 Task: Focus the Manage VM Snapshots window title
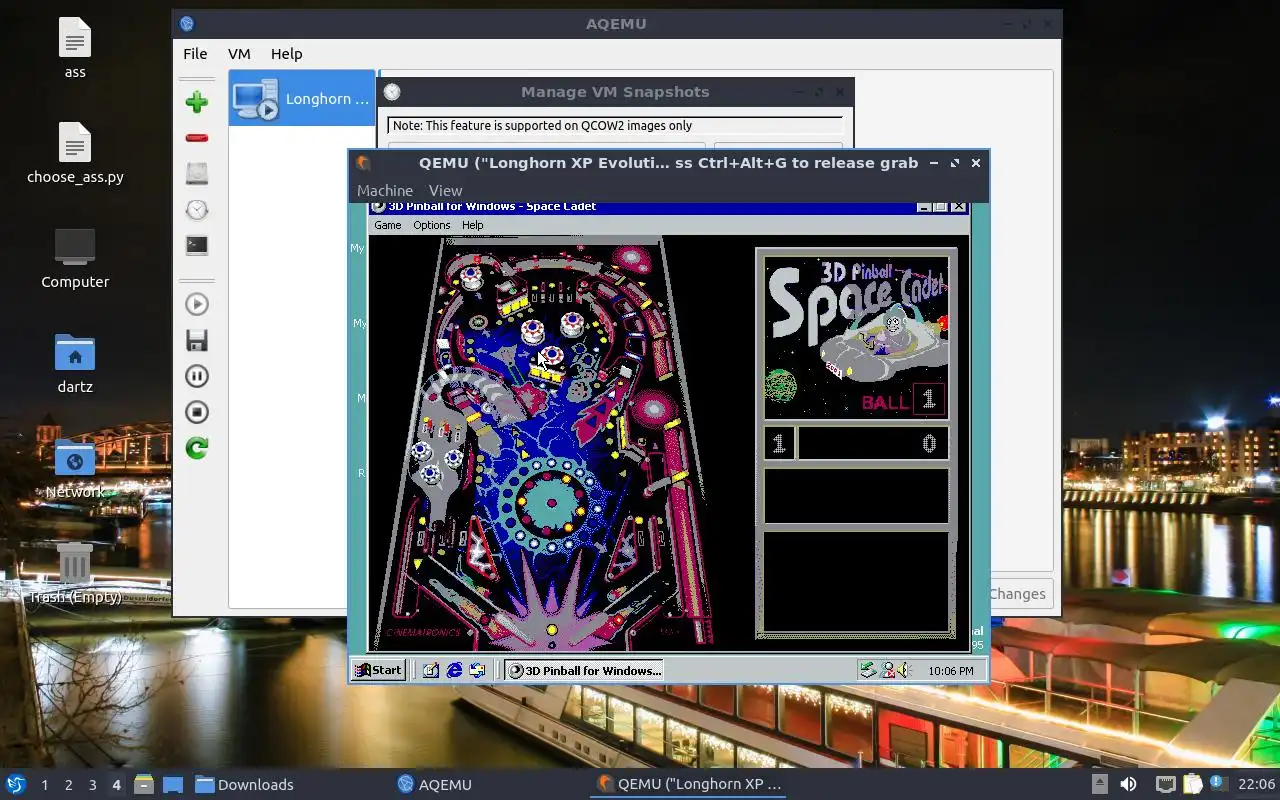tap(615, 92)
